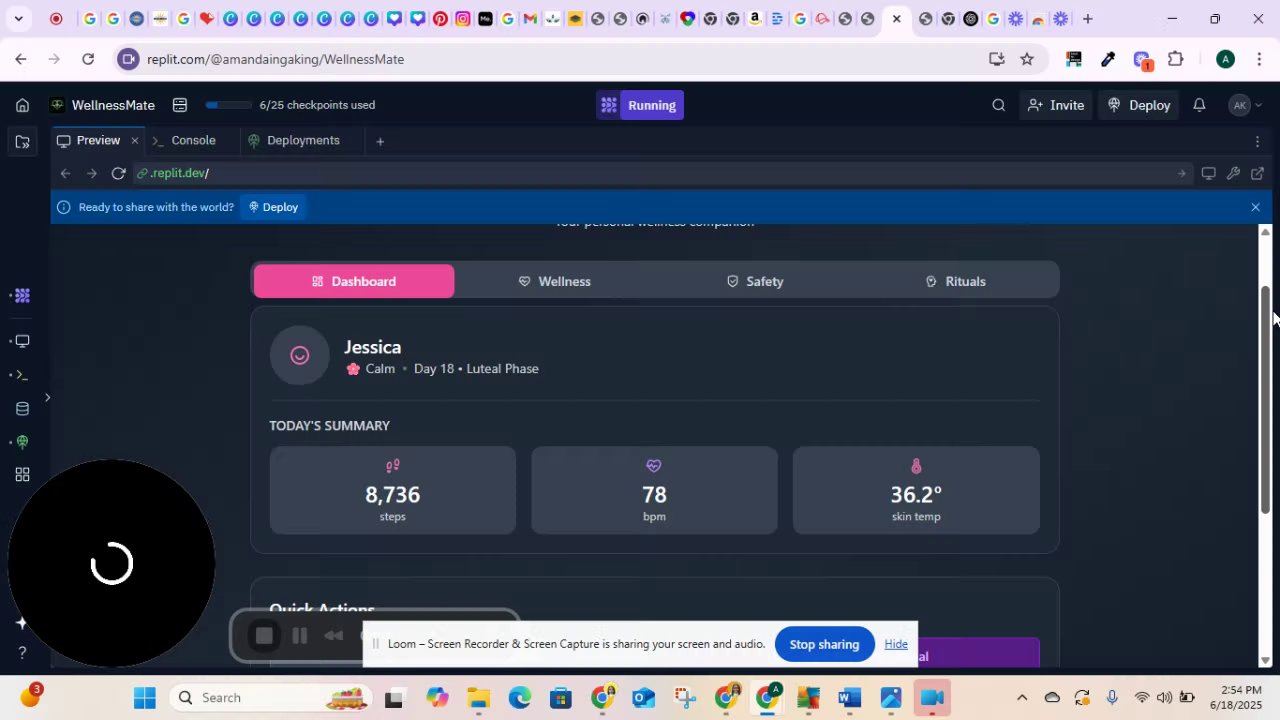Open browser extensions puzzle icon
The width and height of the screenshot is (1280, 720).
point(1176,59)
